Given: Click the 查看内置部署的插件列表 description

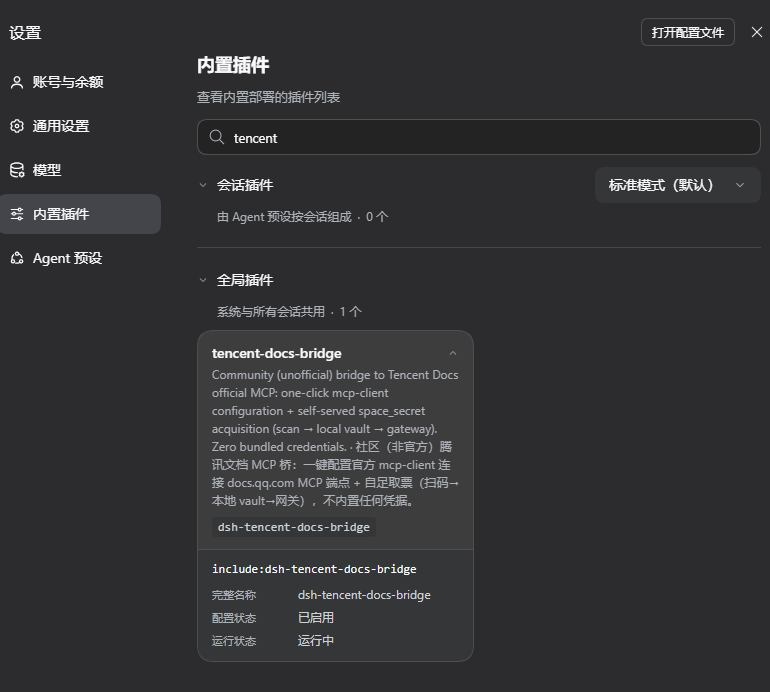Looking at the screenshot, I should pos(269,97).
